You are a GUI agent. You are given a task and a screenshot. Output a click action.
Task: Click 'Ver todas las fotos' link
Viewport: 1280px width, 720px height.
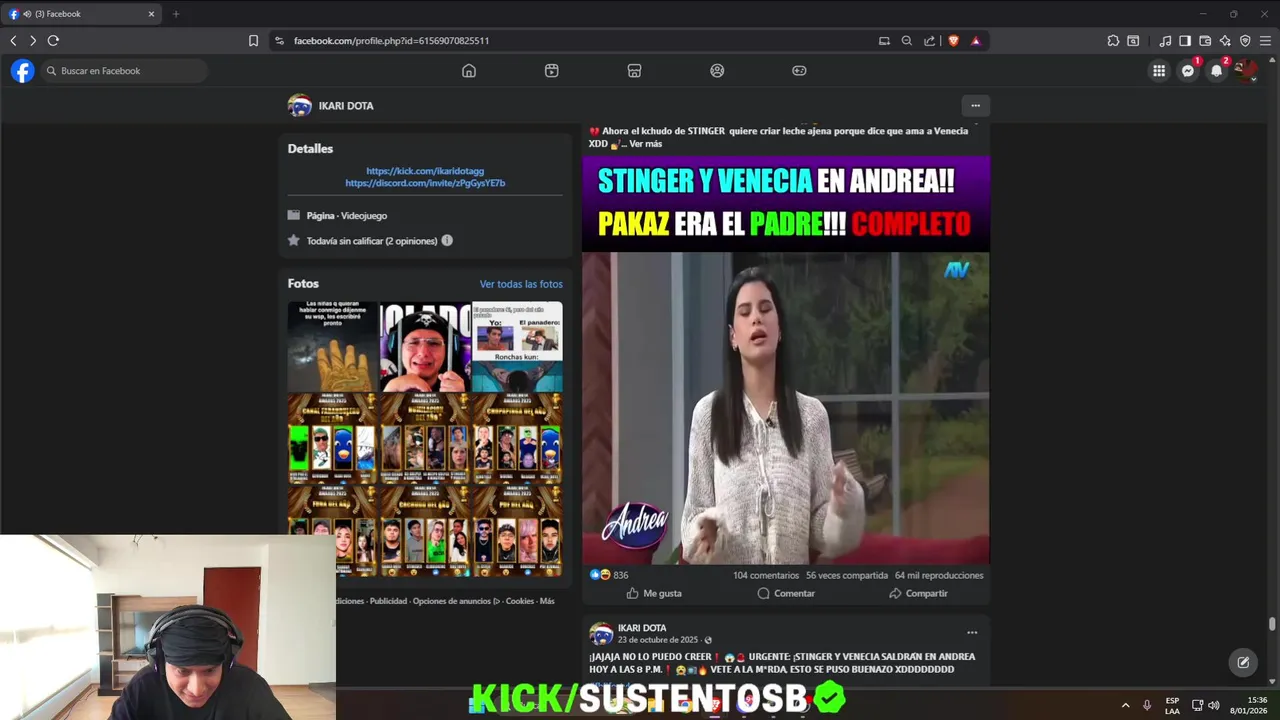pyautogui.click(x=521, y=284)
